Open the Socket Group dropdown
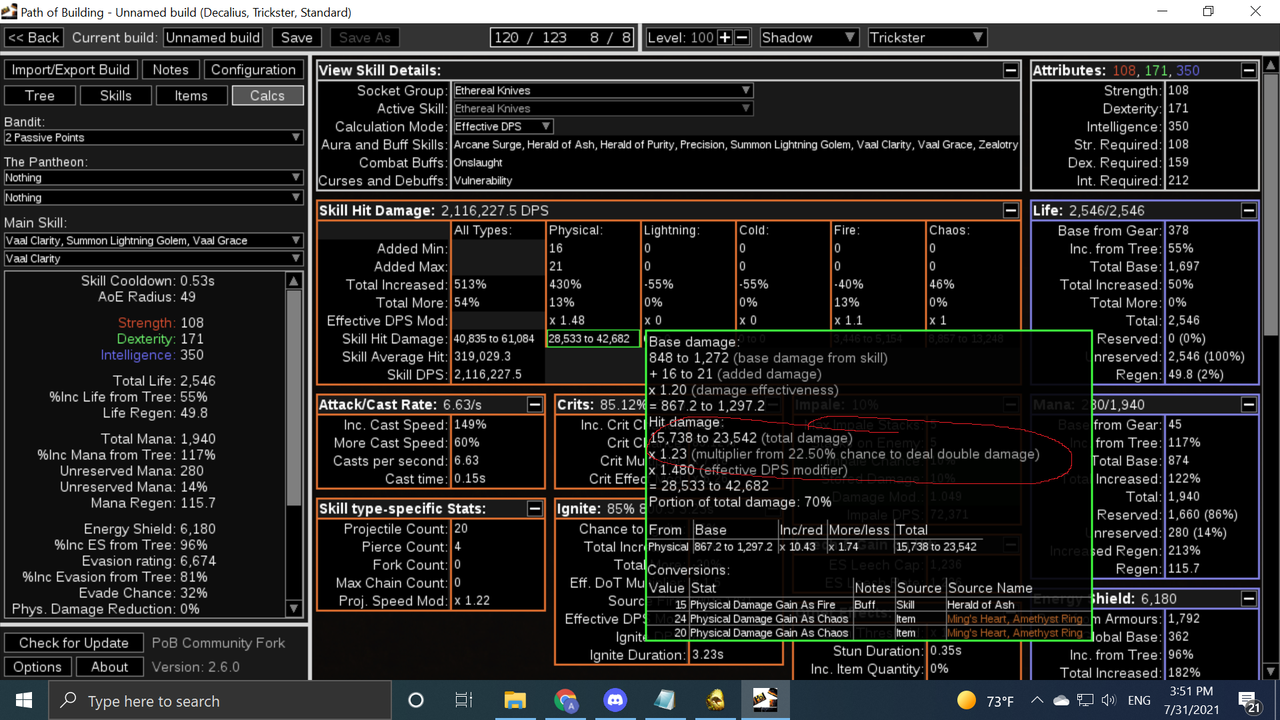The height and width of the screenshot is (720, 1280). [x=603, y=90]
